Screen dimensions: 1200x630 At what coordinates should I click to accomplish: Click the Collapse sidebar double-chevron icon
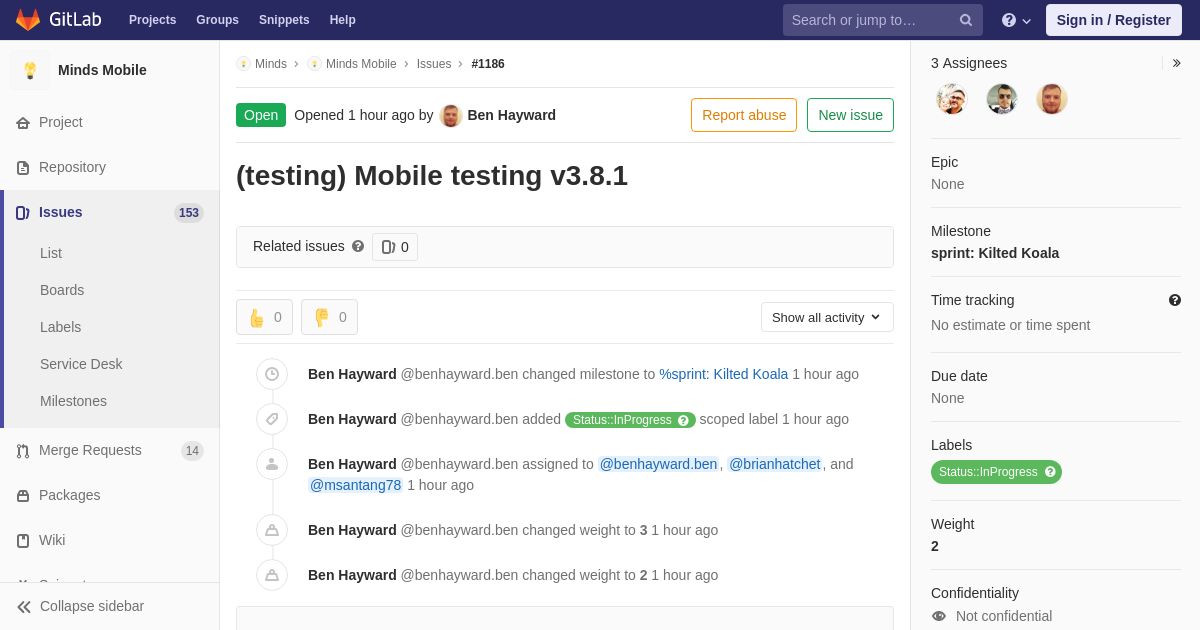(x=24, y=606)
